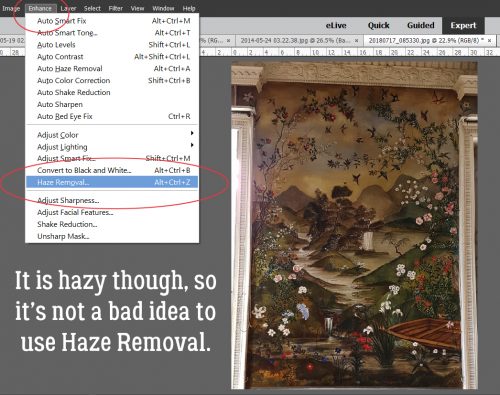Expand the Adjust Color submenu arrow

192,133
